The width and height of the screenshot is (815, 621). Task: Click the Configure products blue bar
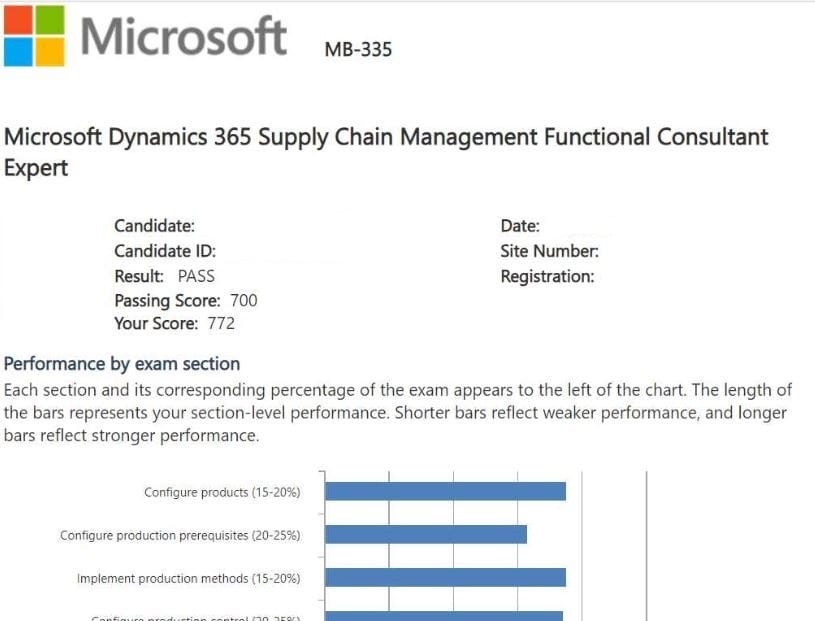tap(445, 491)
